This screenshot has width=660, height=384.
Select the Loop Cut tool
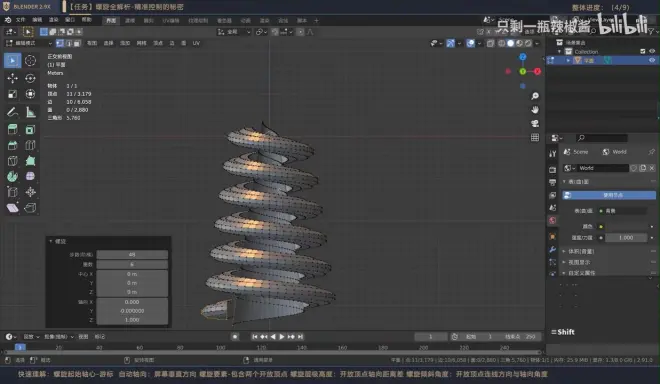[x=30, y=145]
